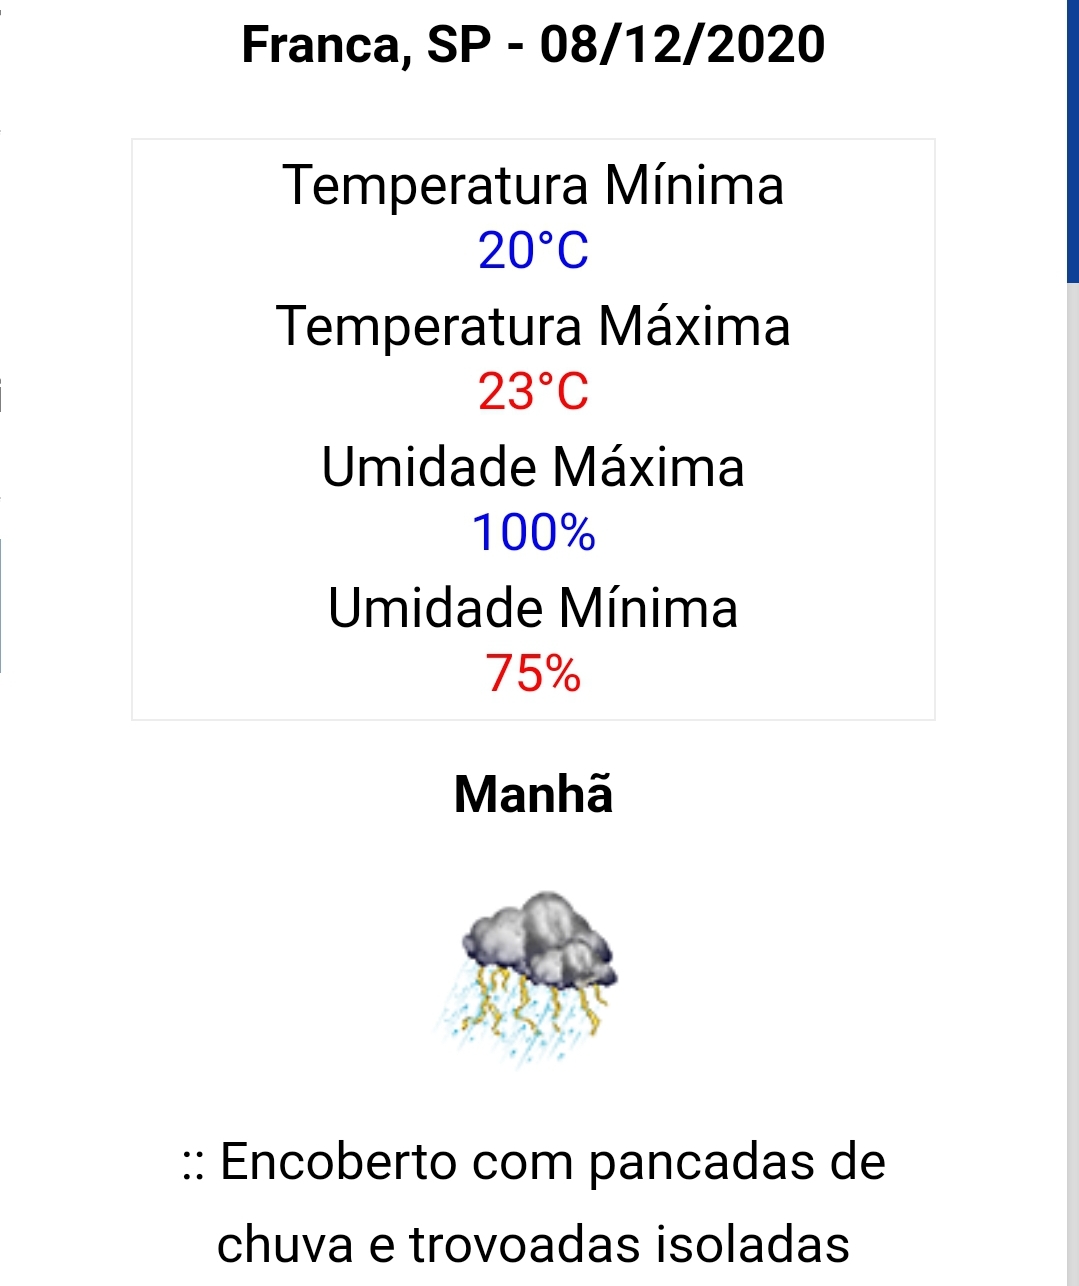
Task: Click the 23°C maximum temperature value
Action: [533, 392]
